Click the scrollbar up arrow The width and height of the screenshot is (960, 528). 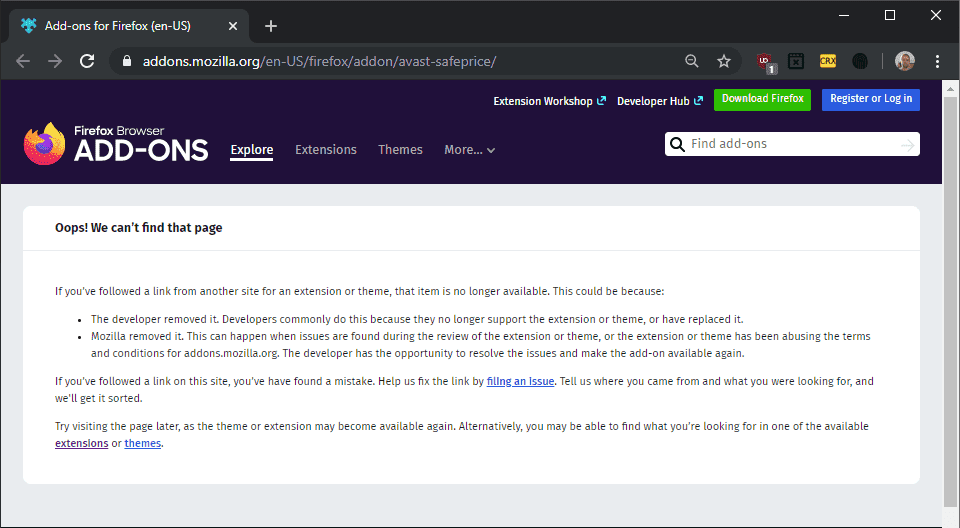pyautogui.click(x=951, y=89)
